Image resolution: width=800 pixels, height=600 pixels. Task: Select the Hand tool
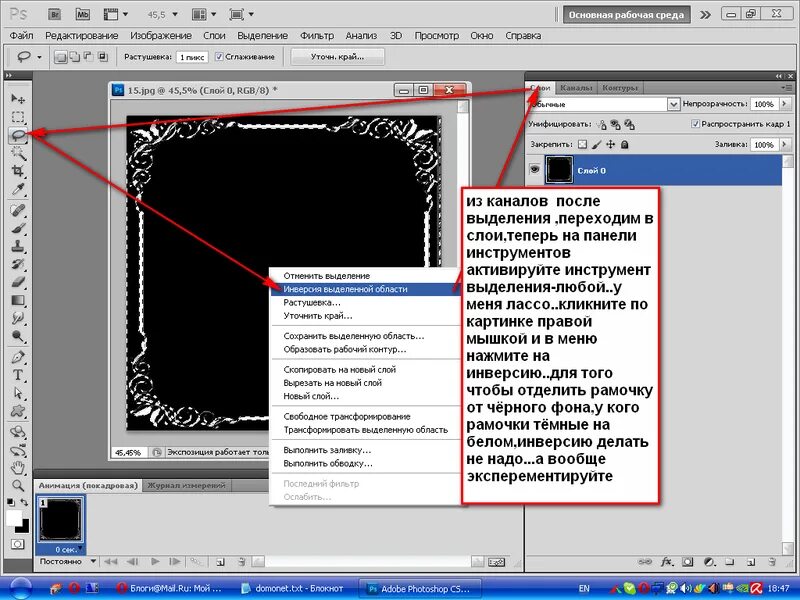[x=18, y=467]
